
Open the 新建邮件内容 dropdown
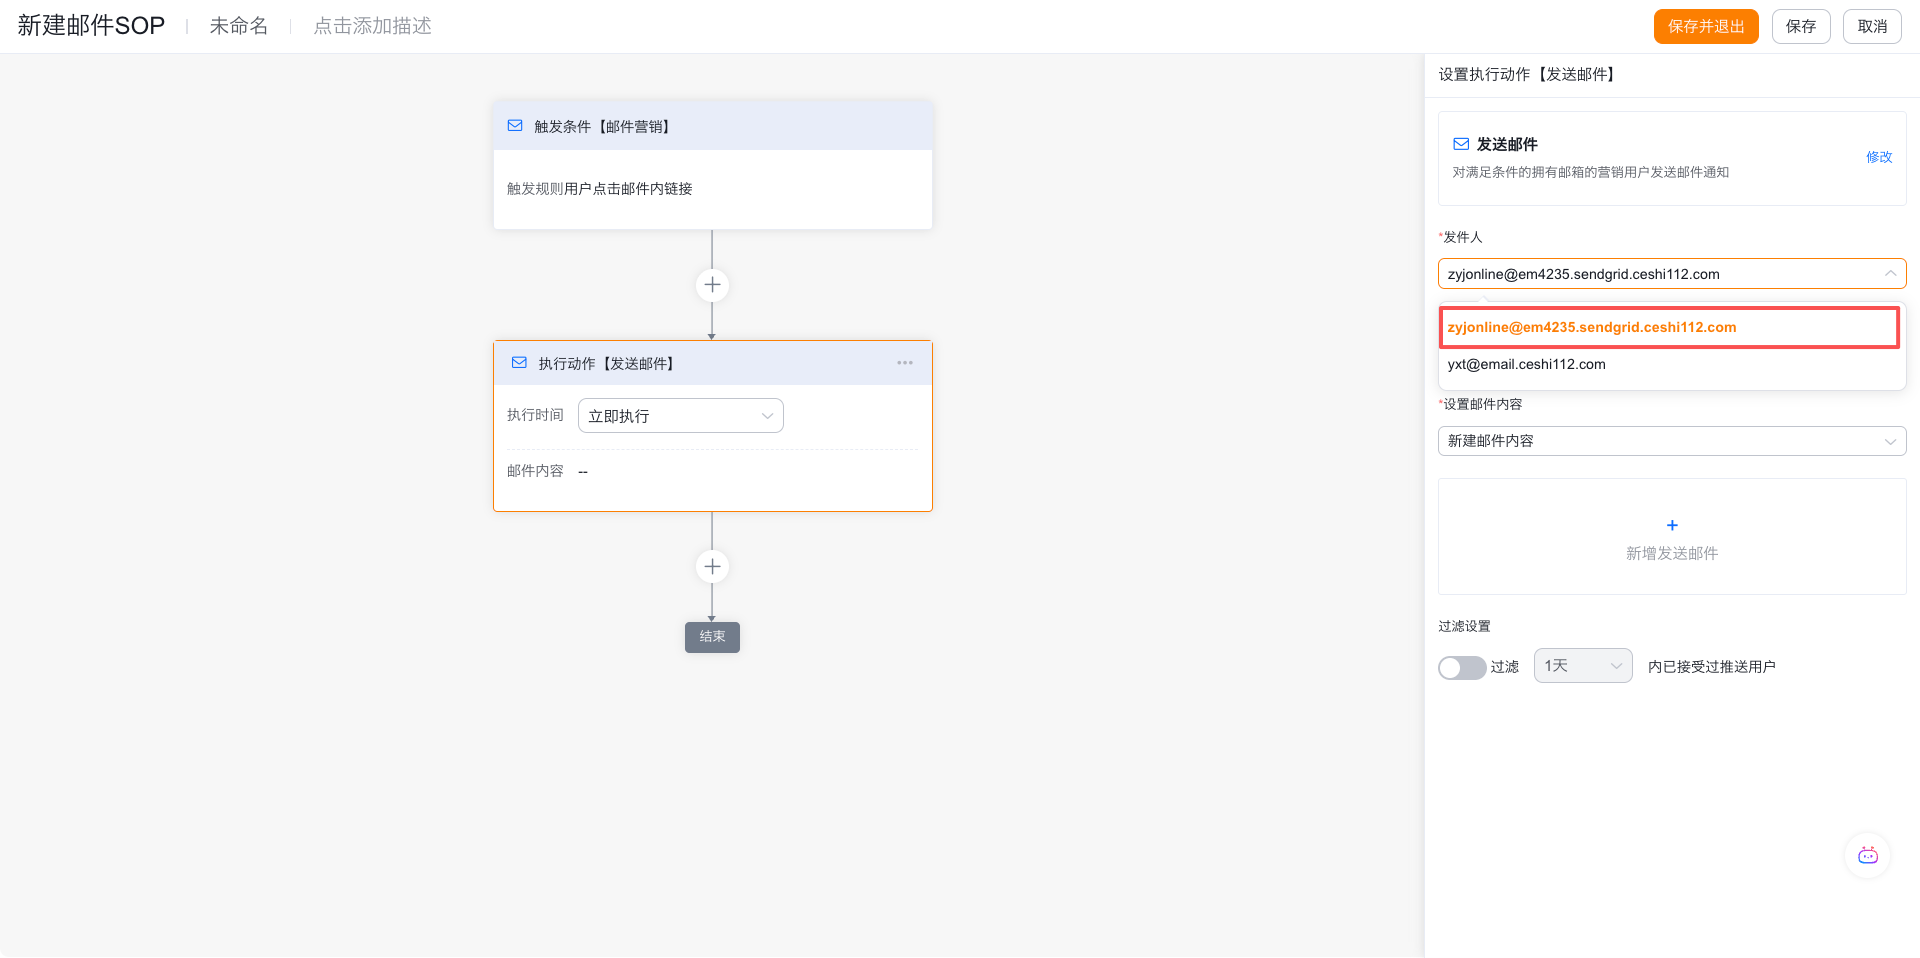pyautogui.click(x=1672, y=441)
